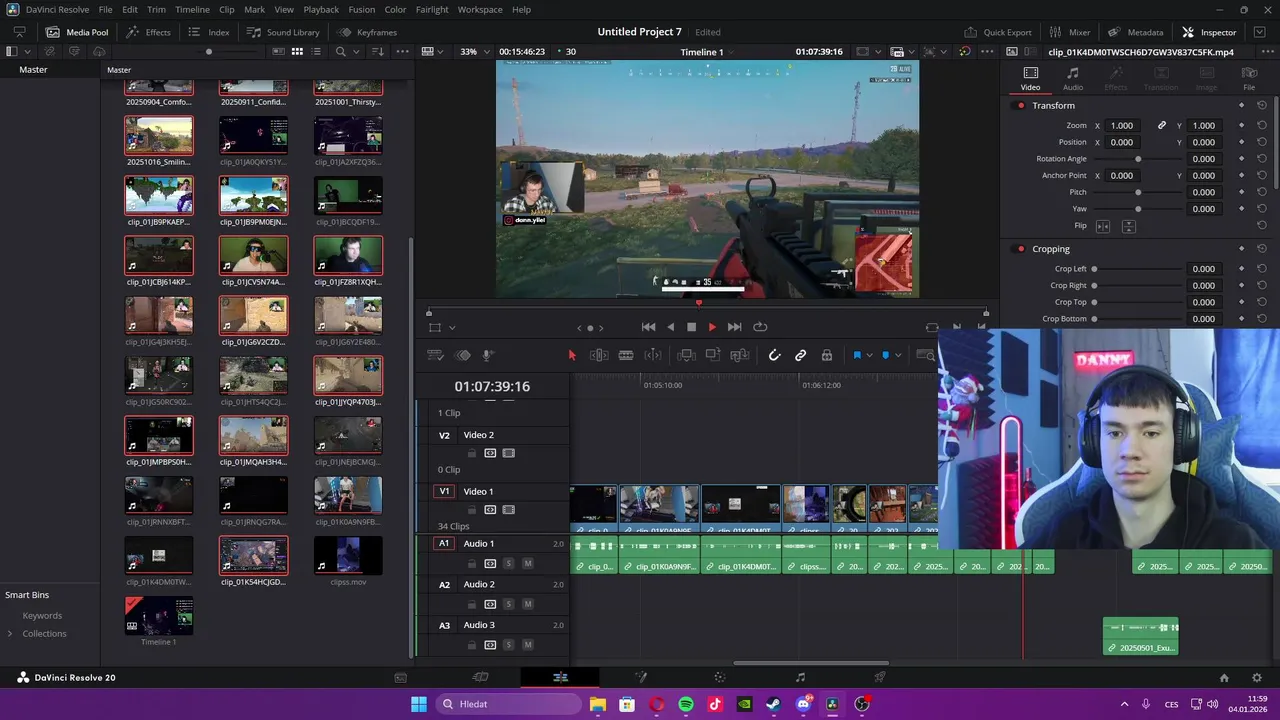Screen dimensions: 1280x720
Task: Mute the Audio 1 track
Action: [x=528, y=563]
